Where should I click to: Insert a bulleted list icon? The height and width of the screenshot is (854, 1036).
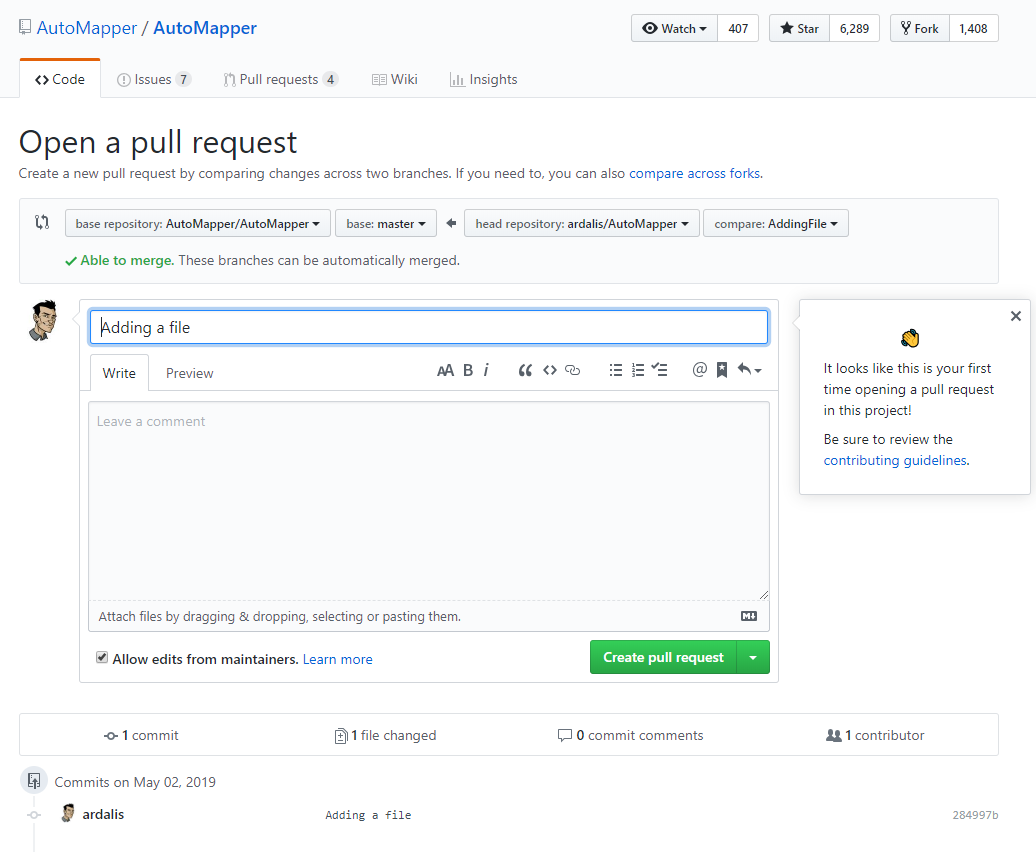pyautogui.click(x=616, y=371)
